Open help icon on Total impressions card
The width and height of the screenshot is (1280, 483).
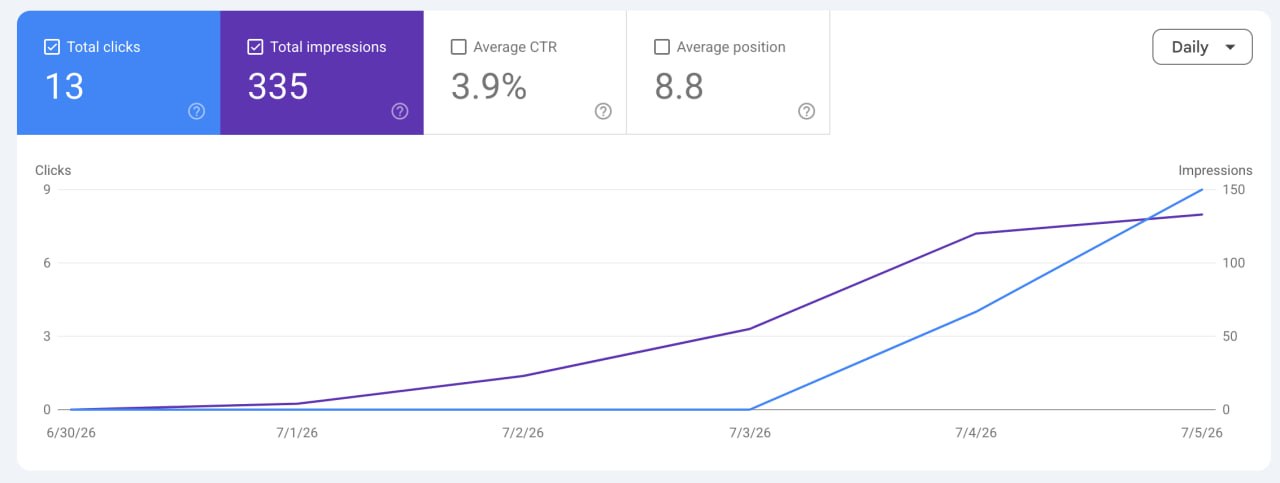tap(400, 111)
